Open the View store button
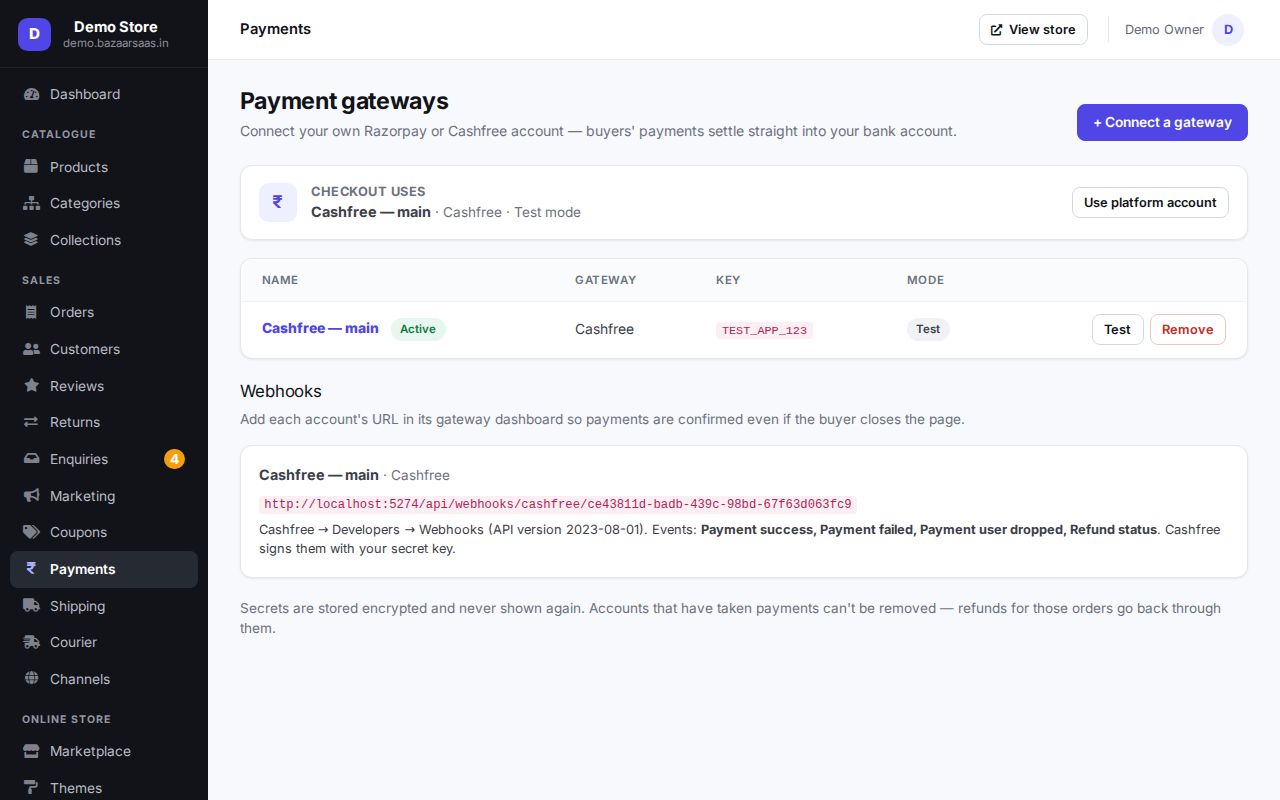The image size is (1280, 800). point(1033,30)
